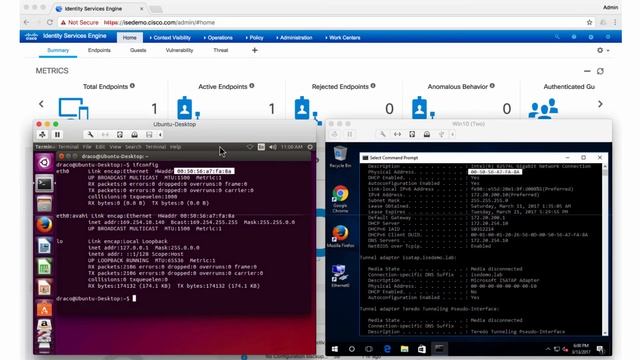This screenshot has width=640, height=360.
Task: Open Ubuntu Software Center launcher icon
Action: (x=44, y=309)
